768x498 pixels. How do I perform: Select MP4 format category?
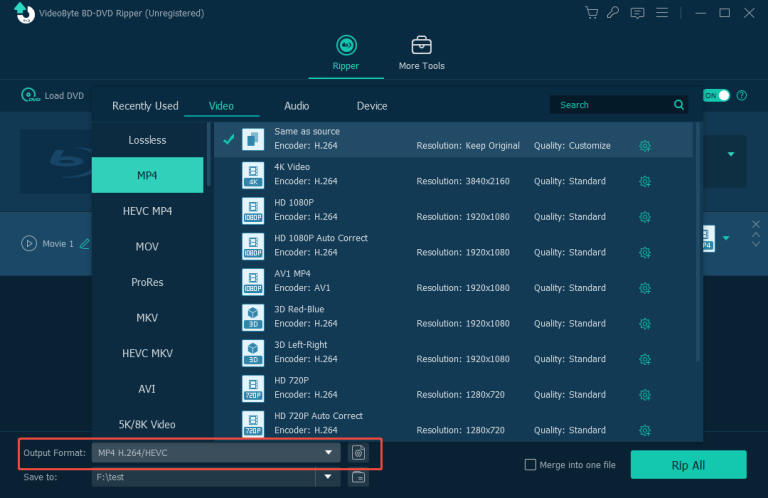(147, 175)
